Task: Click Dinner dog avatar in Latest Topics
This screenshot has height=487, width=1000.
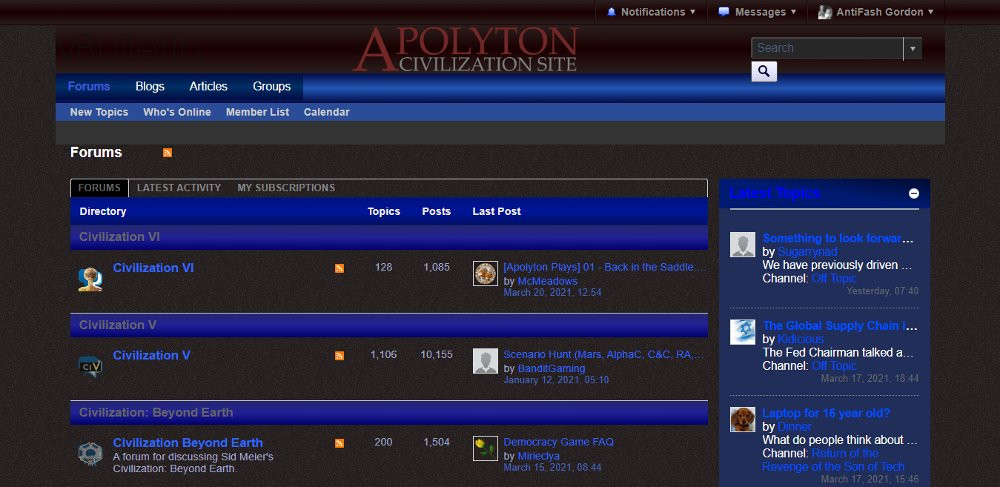Action: pos(742,419)
